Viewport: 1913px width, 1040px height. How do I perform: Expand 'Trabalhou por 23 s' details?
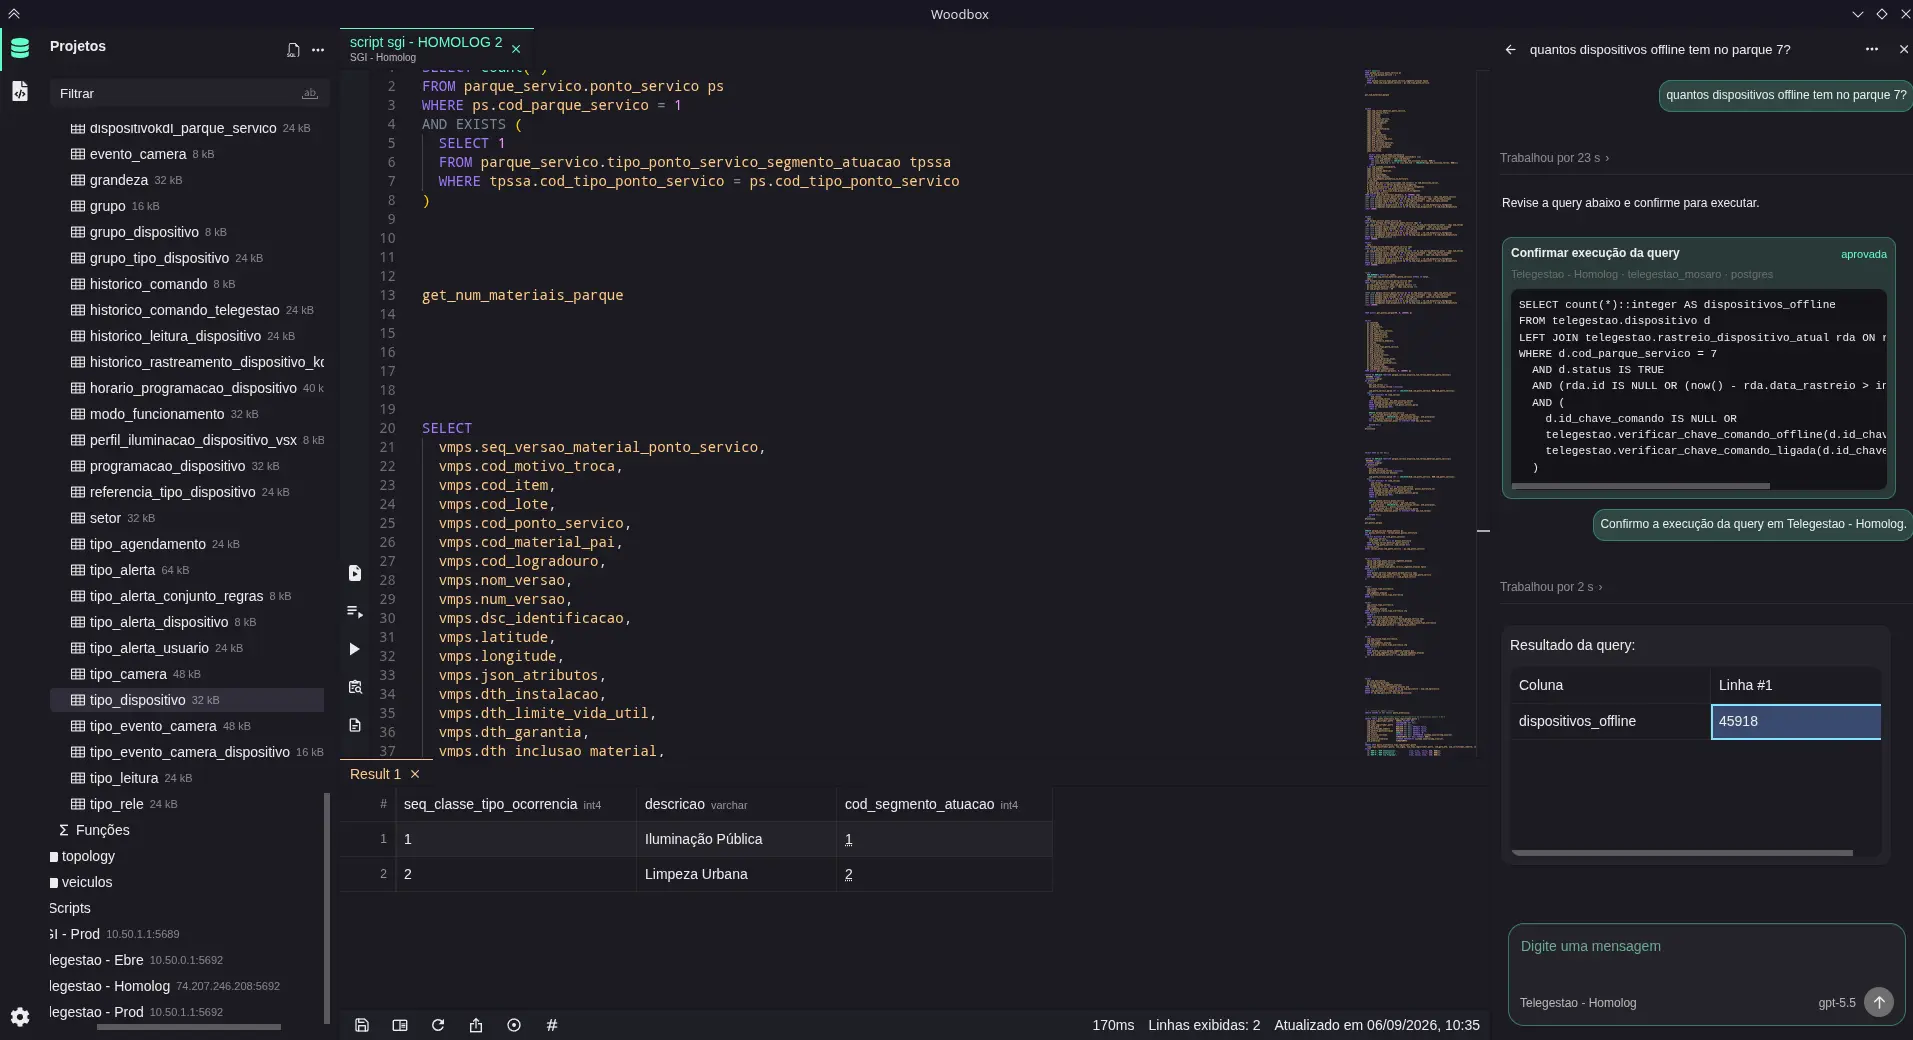point(1554,158)
